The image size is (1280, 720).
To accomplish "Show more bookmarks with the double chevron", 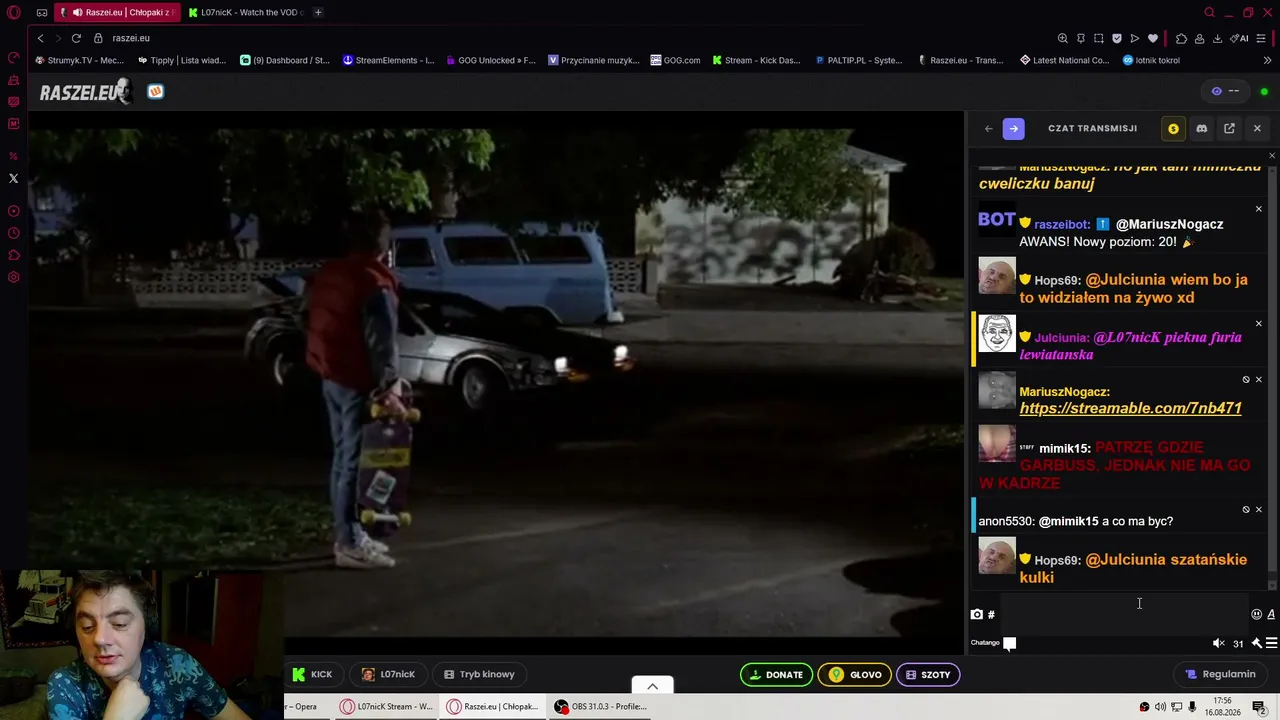I will click(x=1268, y=60).
